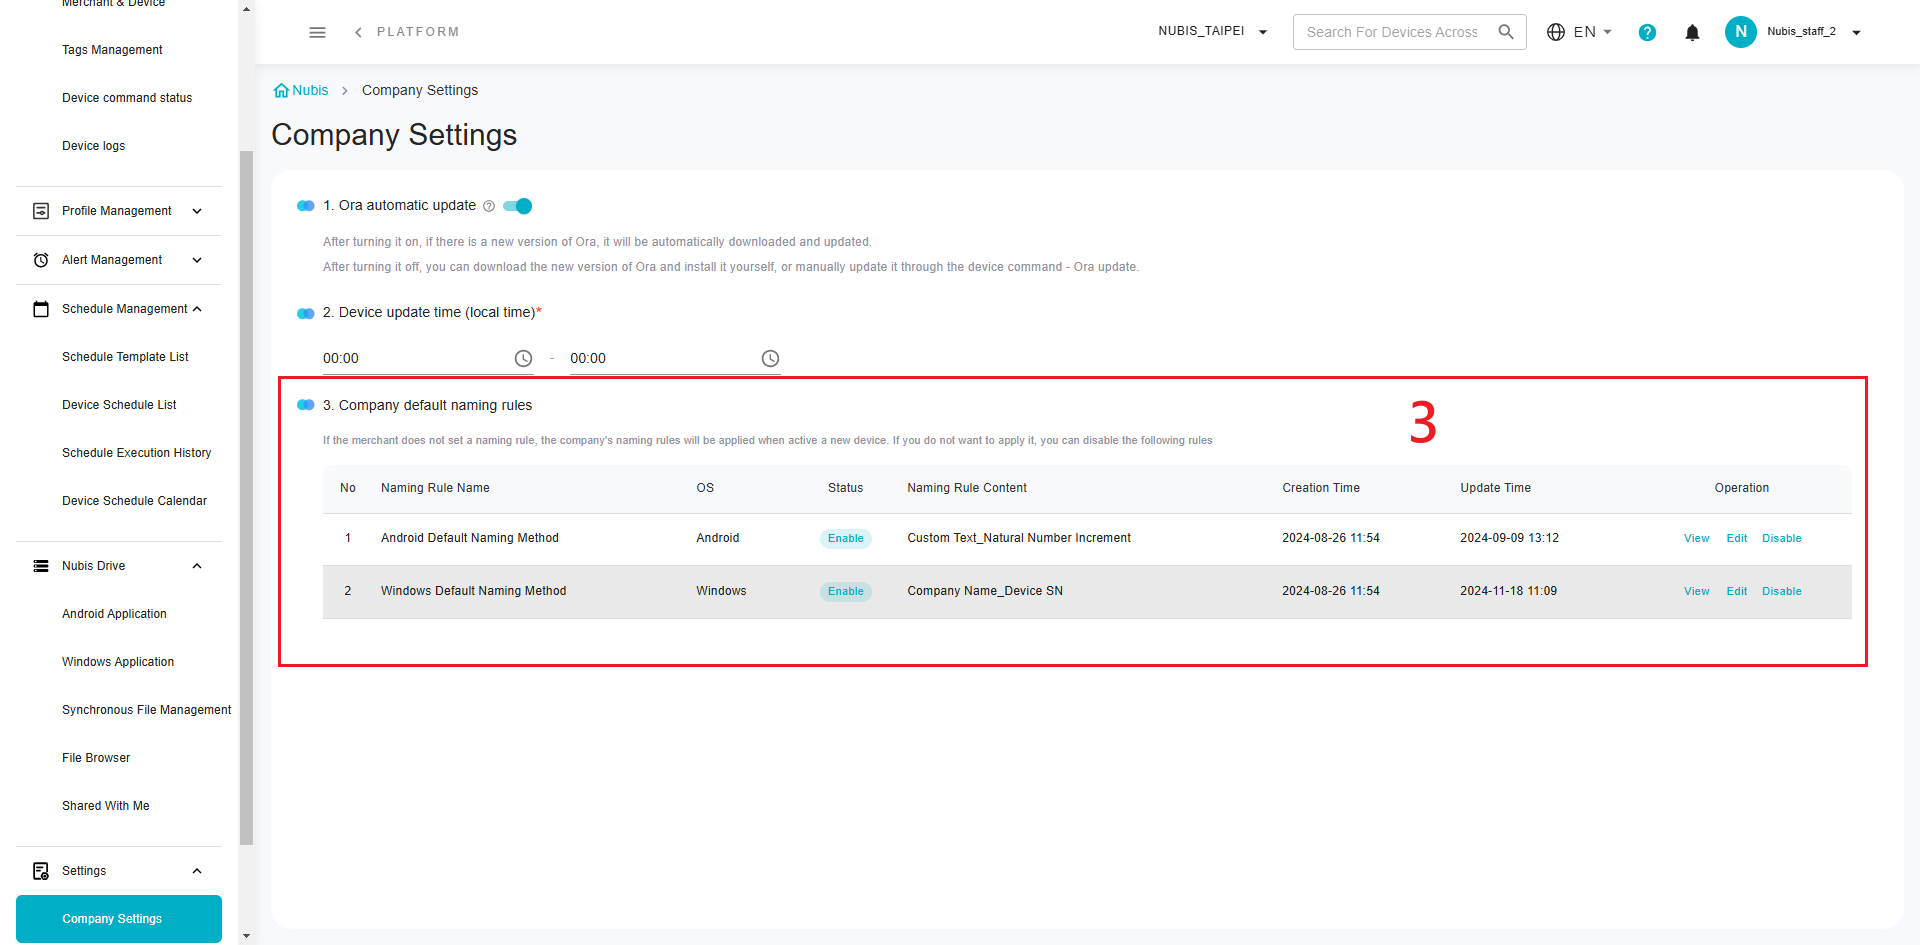The height and width of the screenshot is (945, 1920).
Task: Expand Alert Management section
Action: point(197,260)
